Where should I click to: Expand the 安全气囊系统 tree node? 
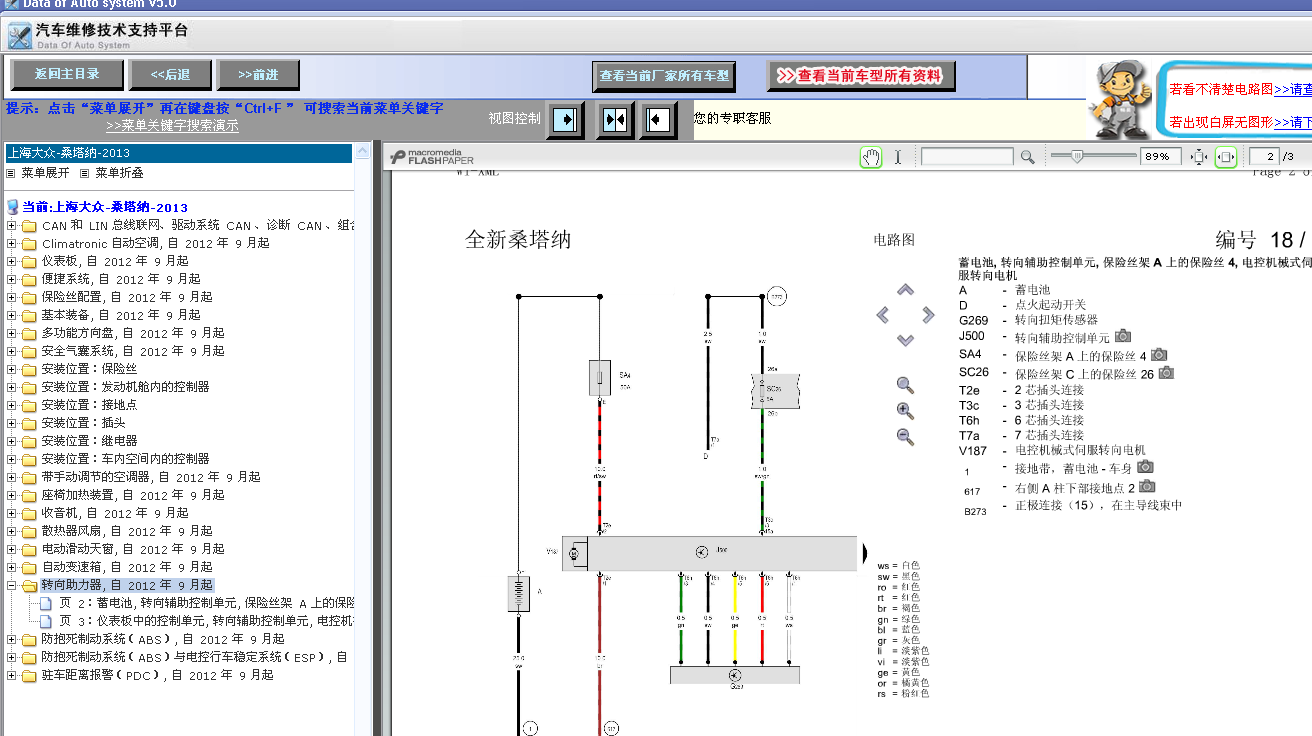(12, 351)
